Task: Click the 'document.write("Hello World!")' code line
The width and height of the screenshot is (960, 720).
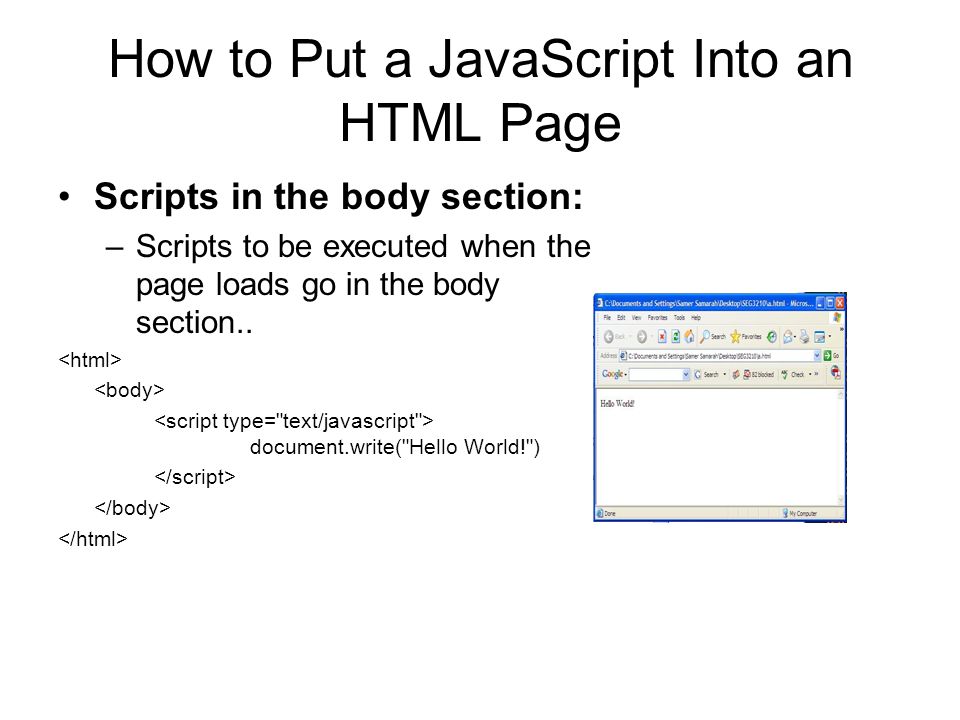Action: click(x=395, y=447)
